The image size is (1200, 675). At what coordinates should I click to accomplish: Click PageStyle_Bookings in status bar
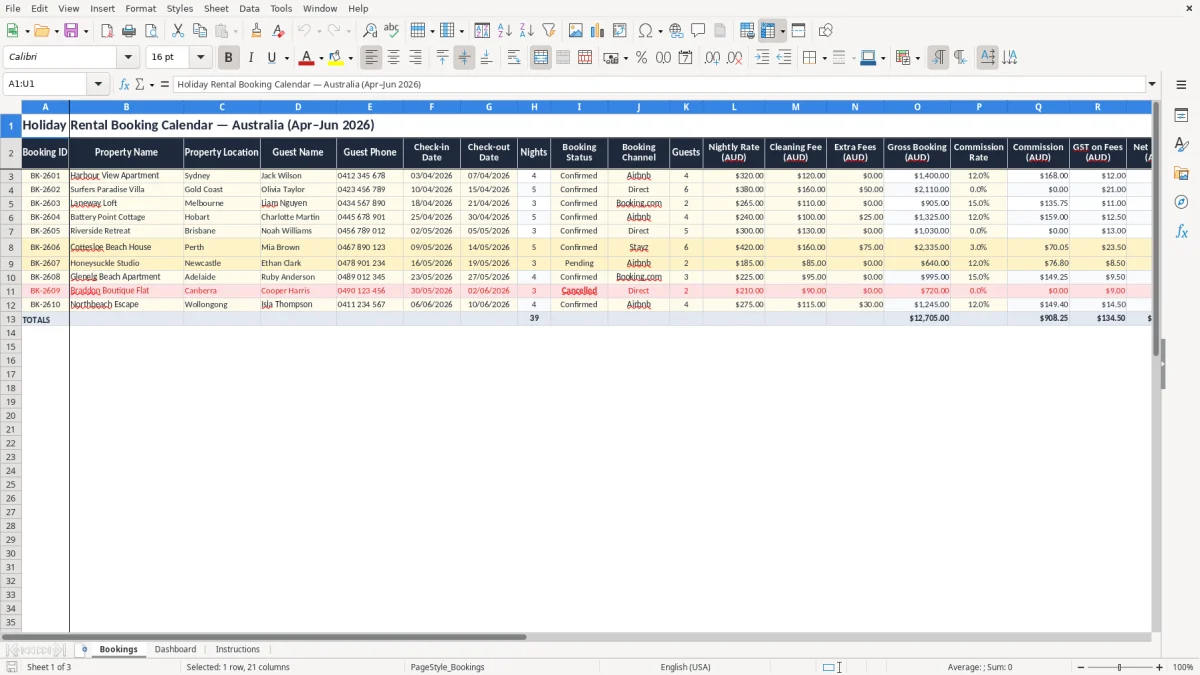[x=448, y=667]
